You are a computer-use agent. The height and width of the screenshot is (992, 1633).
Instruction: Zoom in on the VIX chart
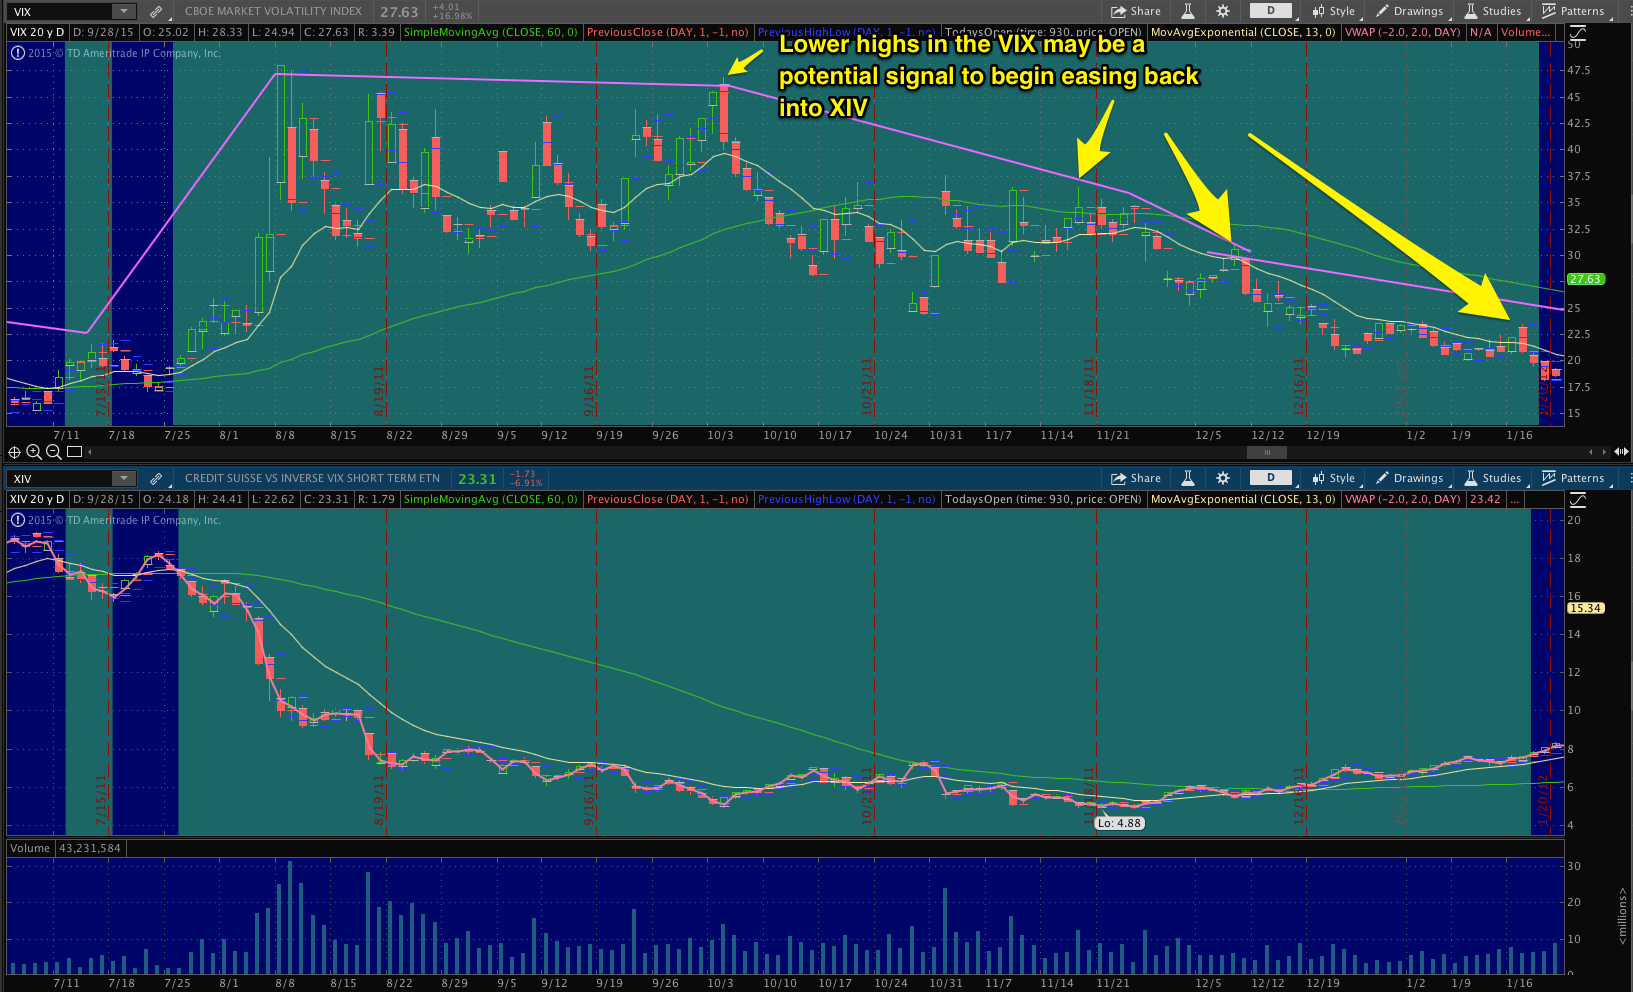[34, 452]
